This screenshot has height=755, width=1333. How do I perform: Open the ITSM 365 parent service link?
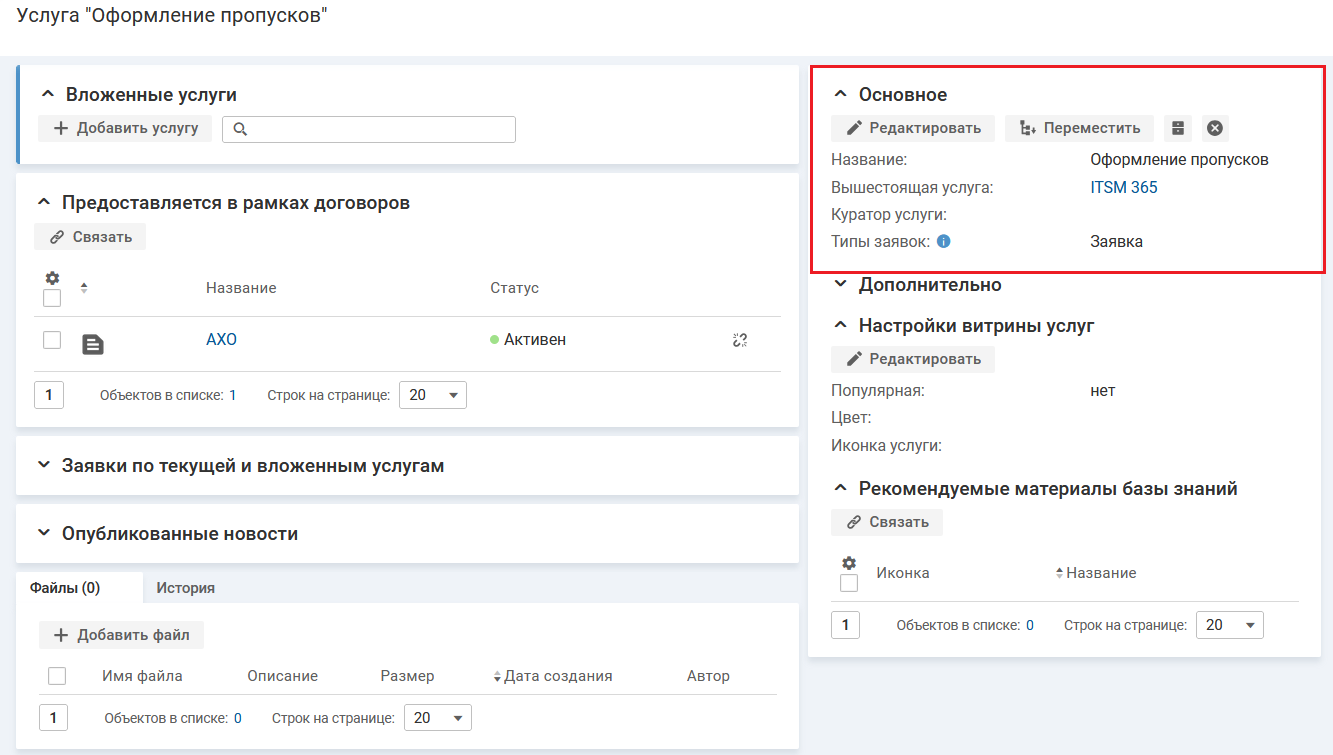click(x=1123, y=187)
